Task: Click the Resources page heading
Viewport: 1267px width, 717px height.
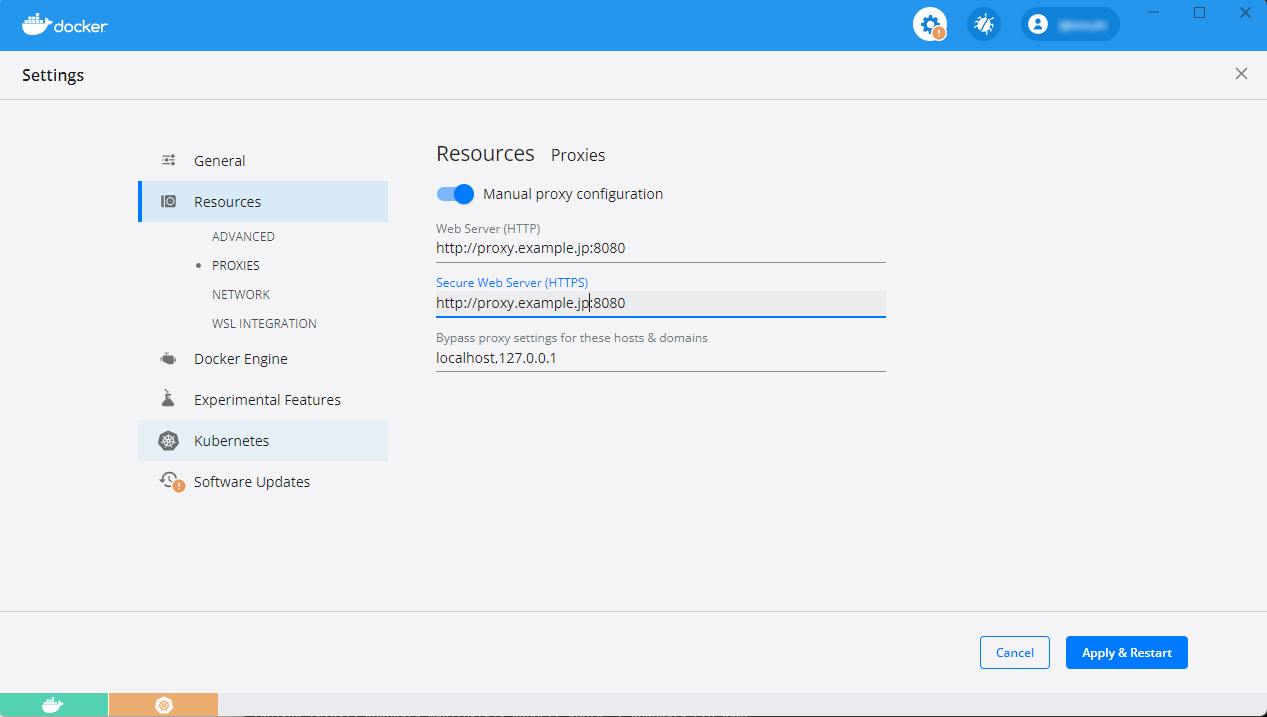Action: tap(485, 153)
